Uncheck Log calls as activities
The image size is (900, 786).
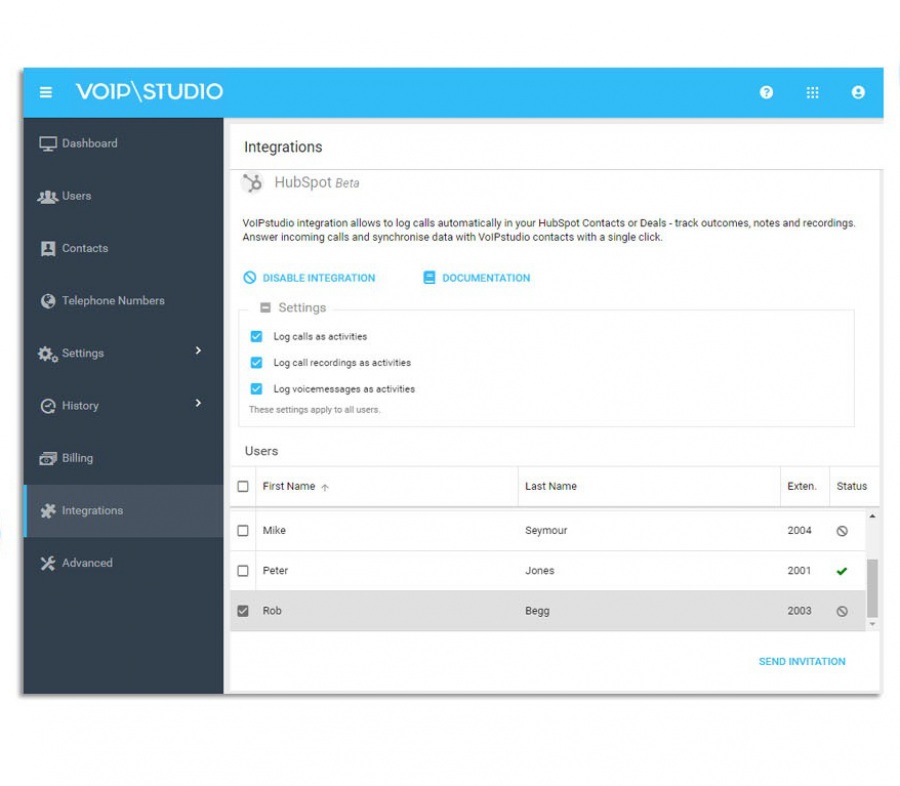coord(256,337)
